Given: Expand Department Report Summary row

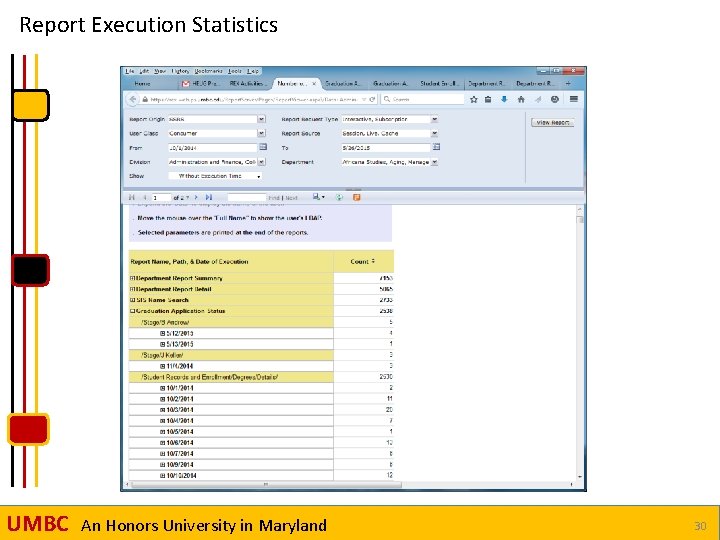Looking at the screenshot, I should [x=132, y=278].
